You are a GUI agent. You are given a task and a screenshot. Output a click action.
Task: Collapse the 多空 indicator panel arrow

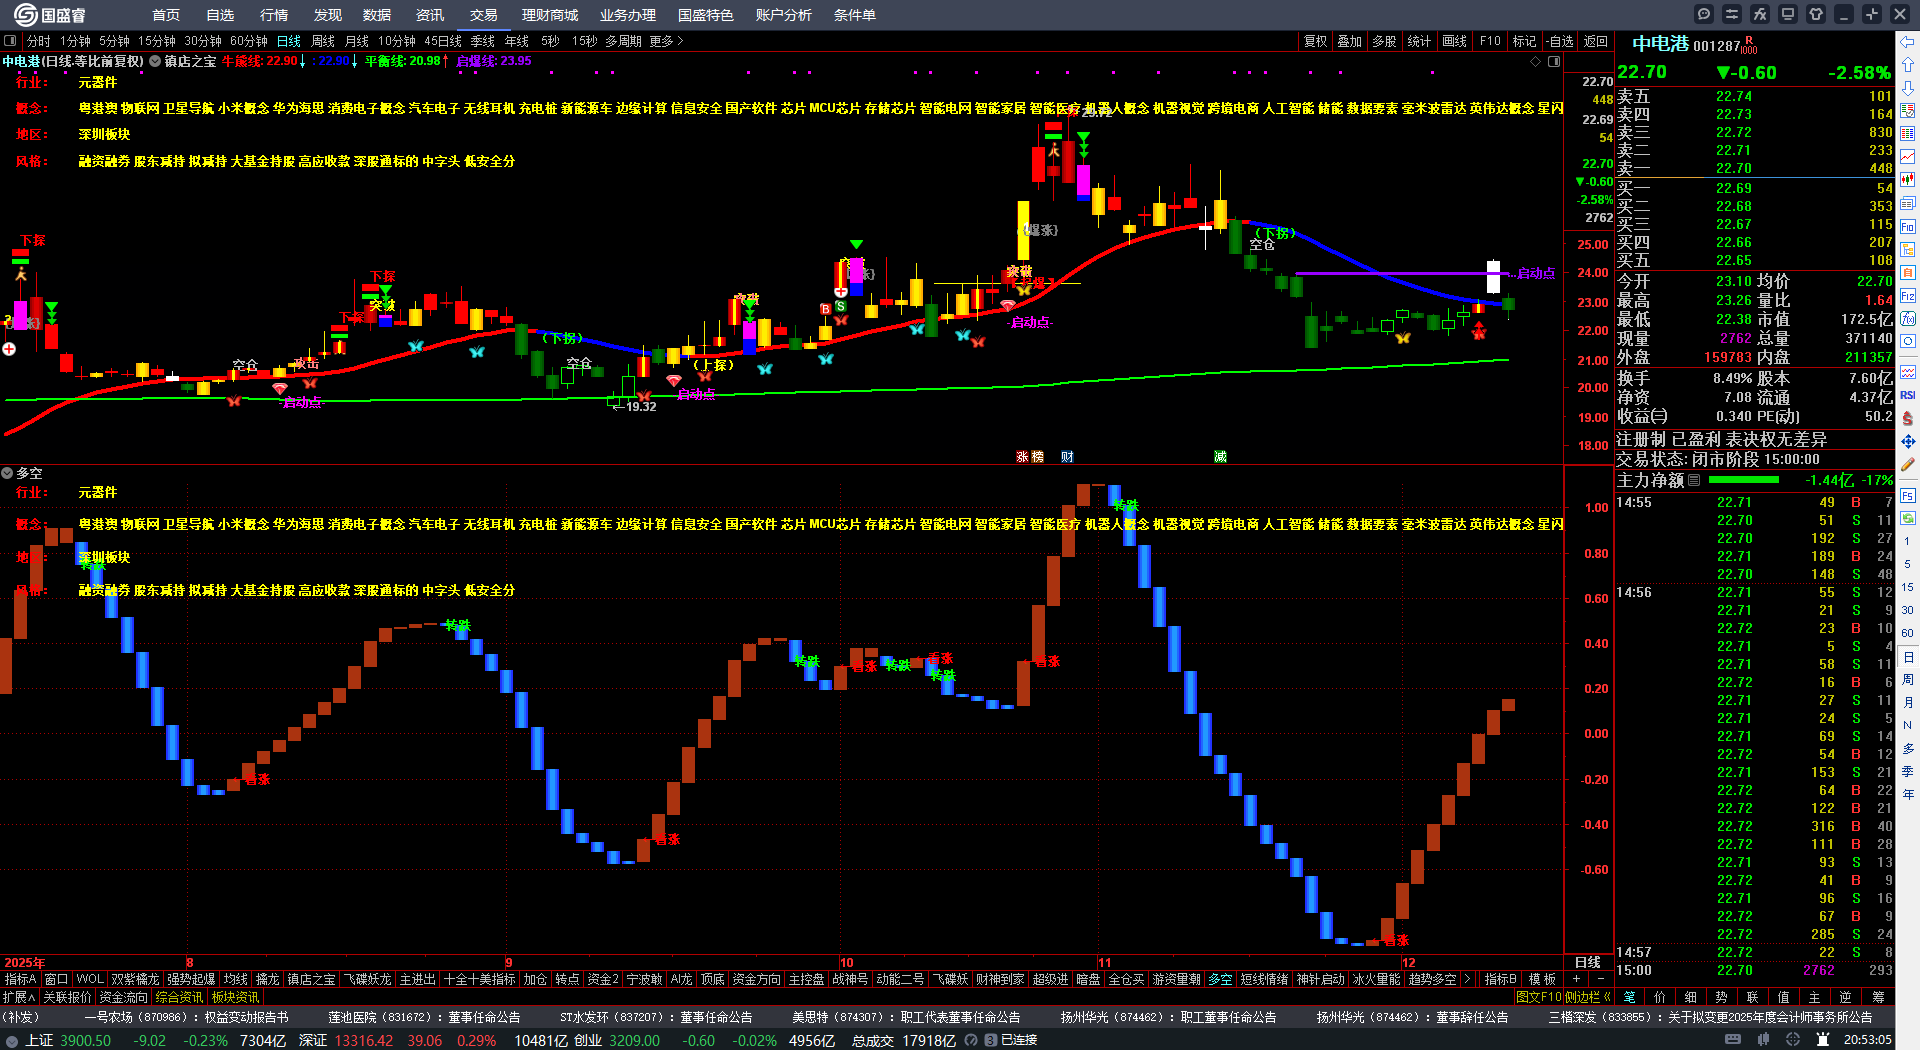(x=7, y=473)
